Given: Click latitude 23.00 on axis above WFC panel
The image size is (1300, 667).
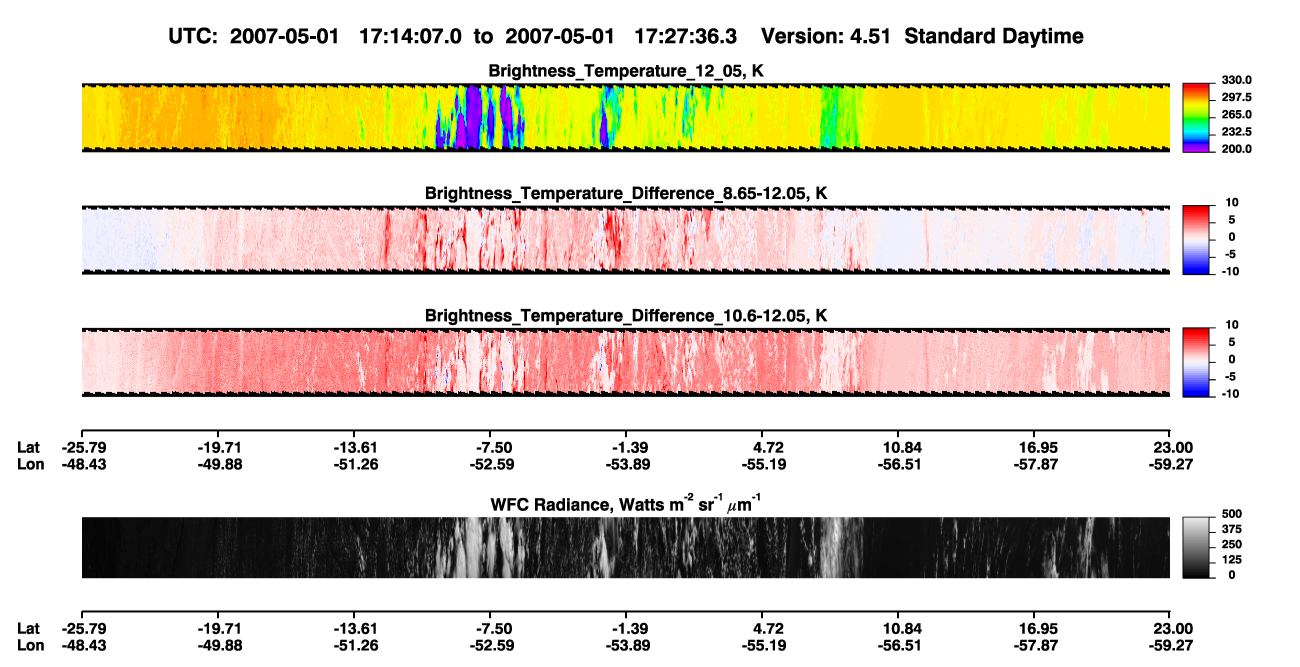Looking at the screenshot, I should pos(1172,447).
